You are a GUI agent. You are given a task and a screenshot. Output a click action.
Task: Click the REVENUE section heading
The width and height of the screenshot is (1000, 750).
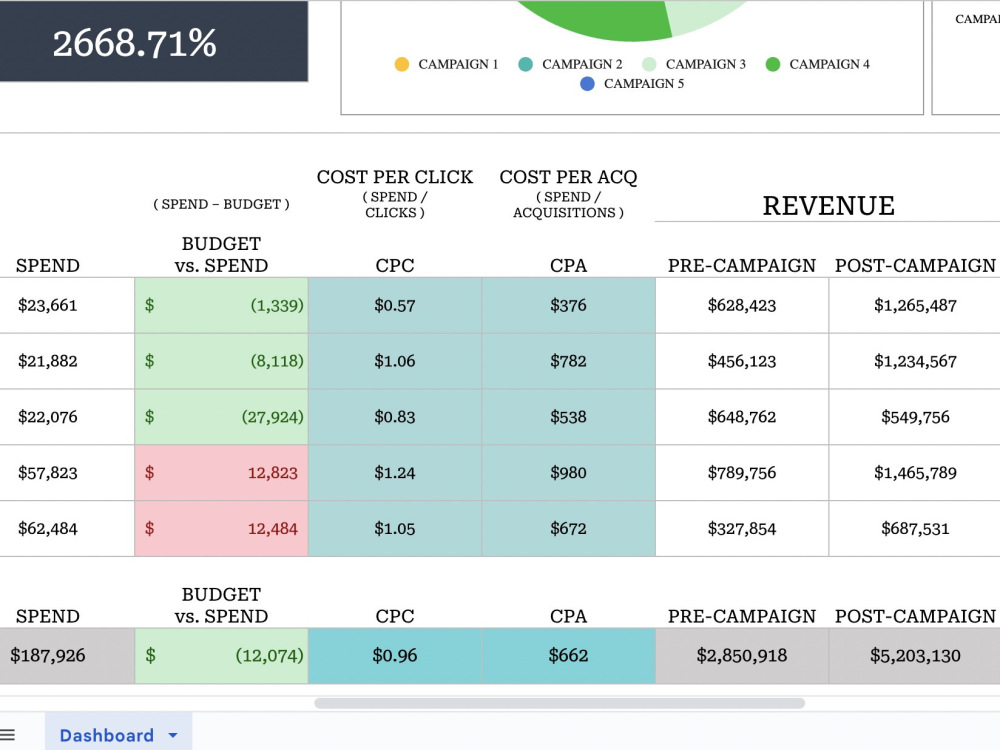click(x=828, y=206)
